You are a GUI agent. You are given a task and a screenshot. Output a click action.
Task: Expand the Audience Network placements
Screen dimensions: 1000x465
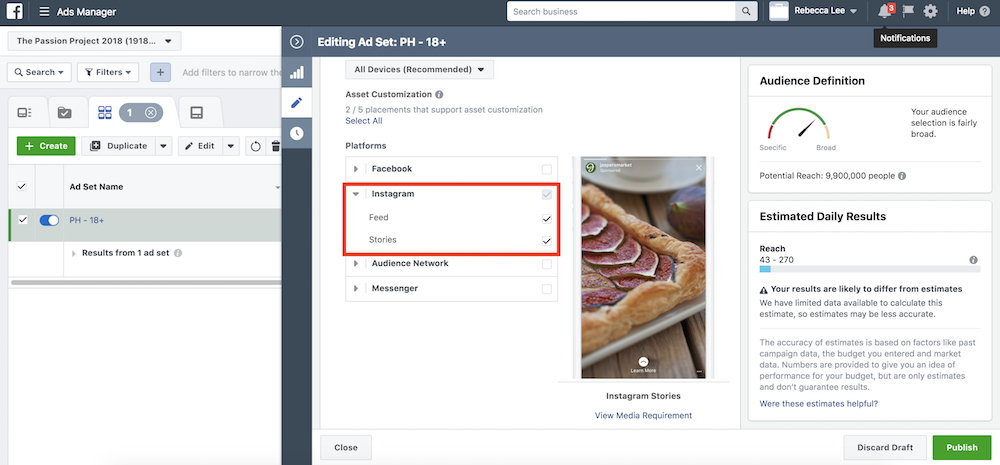[x=356, y=263]
